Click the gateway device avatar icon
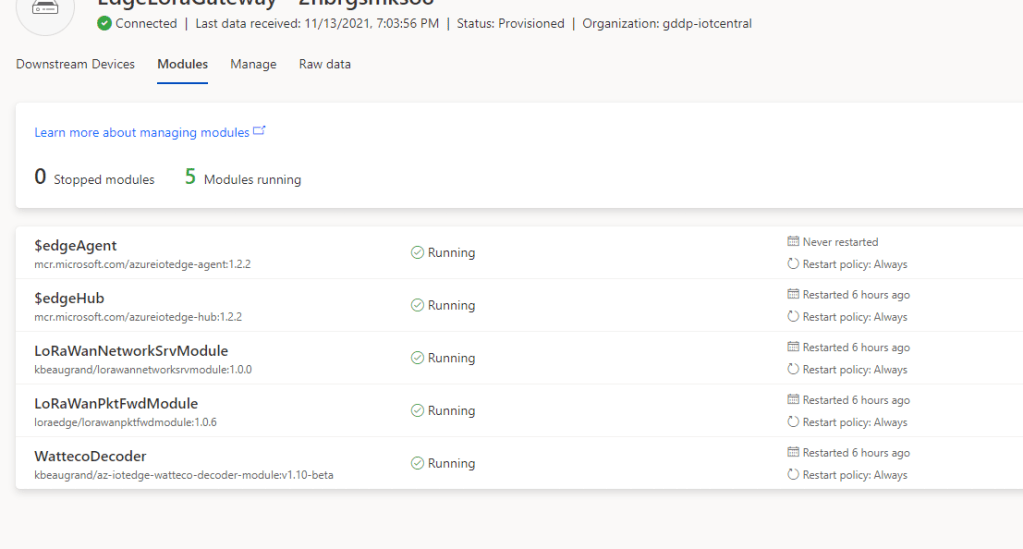The image size is (1023, 549). point(45,8)
